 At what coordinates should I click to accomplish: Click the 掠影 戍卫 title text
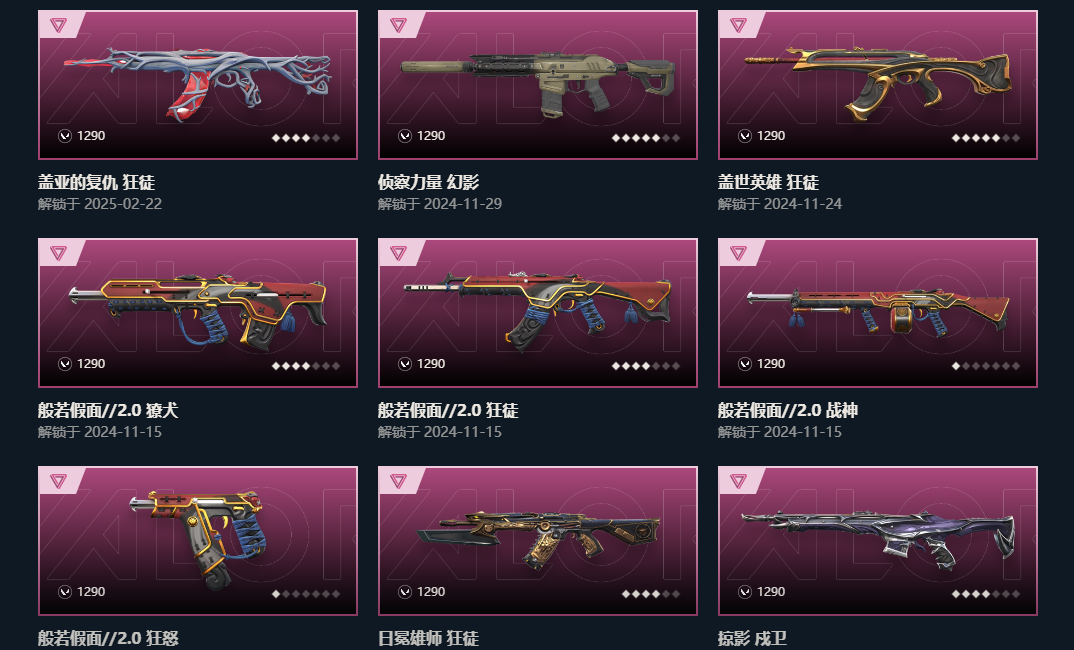point(752,638)
